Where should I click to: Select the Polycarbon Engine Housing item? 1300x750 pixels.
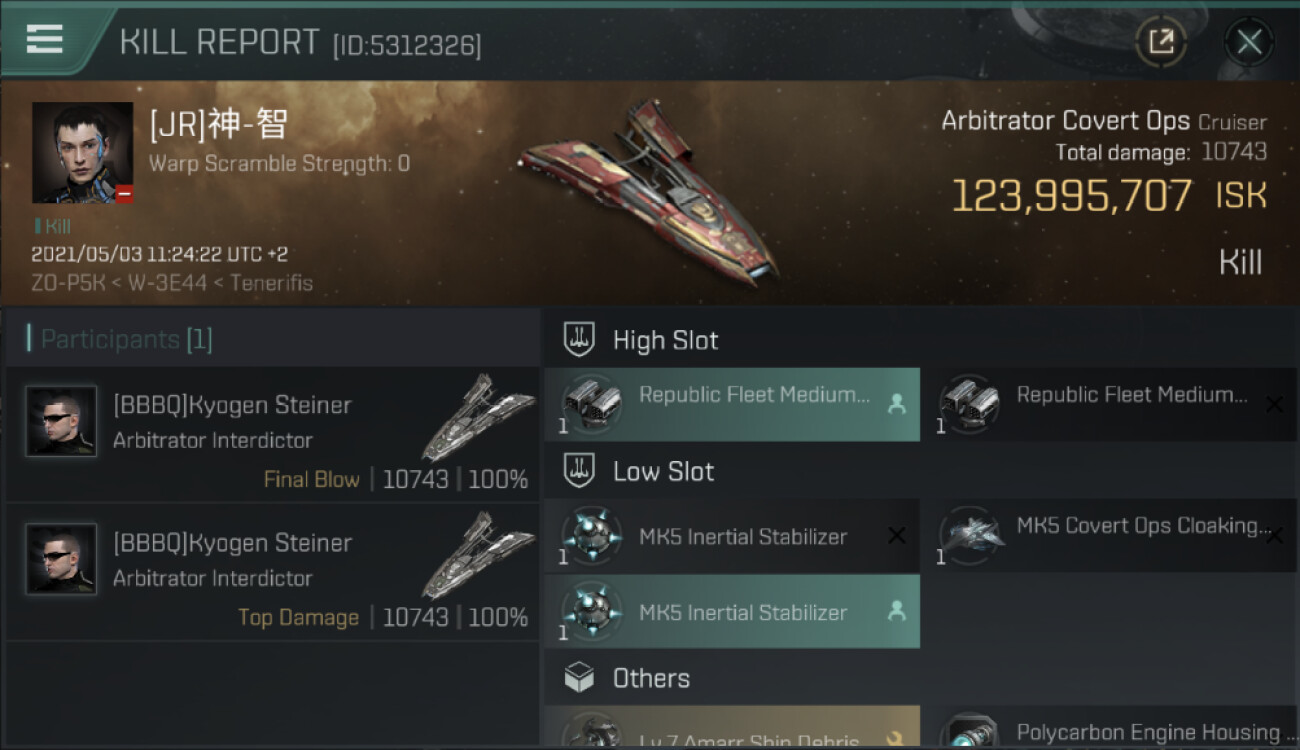coord(1110,734)
